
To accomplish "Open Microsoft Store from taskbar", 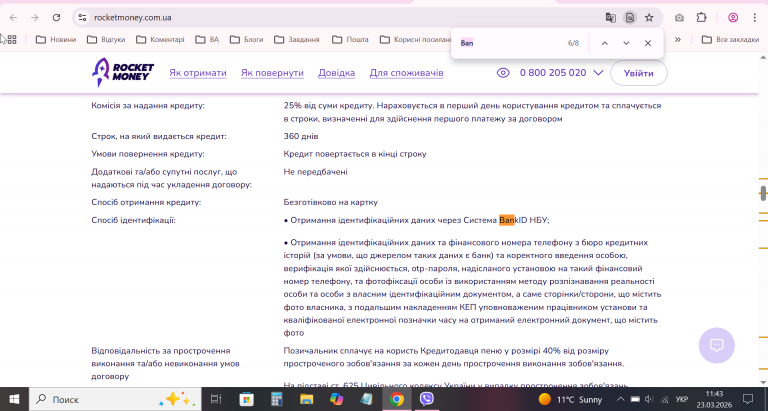I will point(246,399).
